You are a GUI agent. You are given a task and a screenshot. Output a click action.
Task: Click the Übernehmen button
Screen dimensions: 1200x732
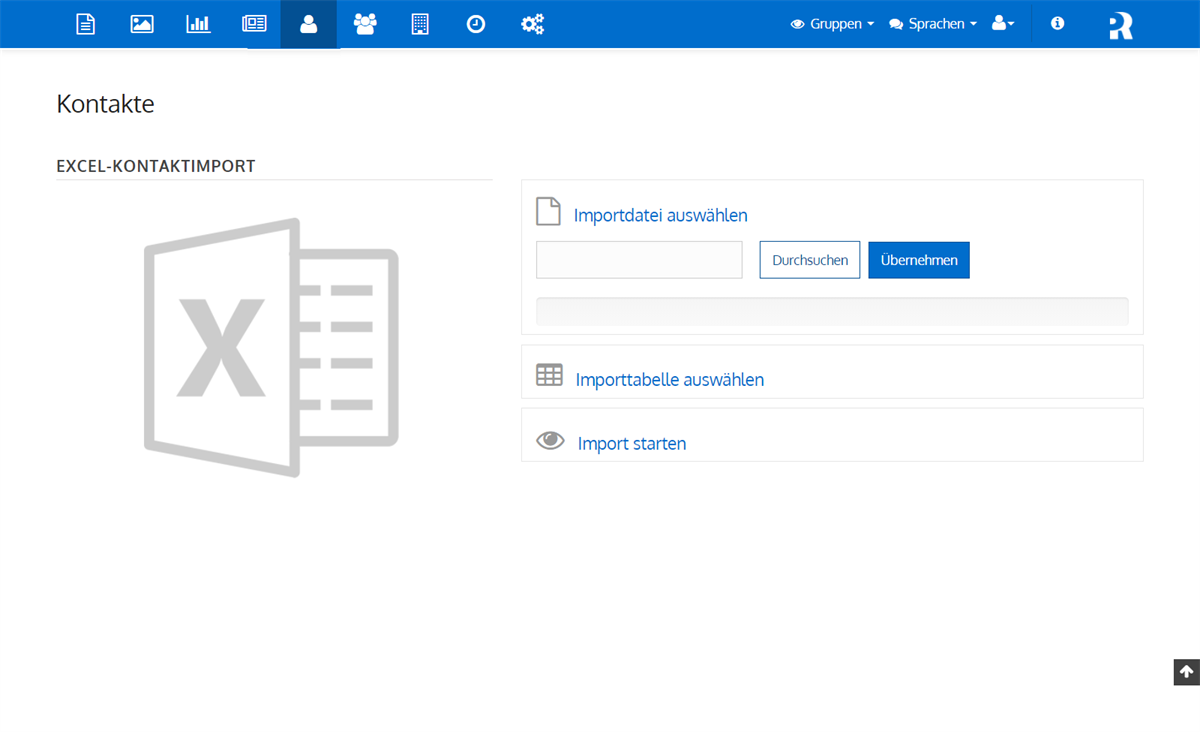coord(918,260)
